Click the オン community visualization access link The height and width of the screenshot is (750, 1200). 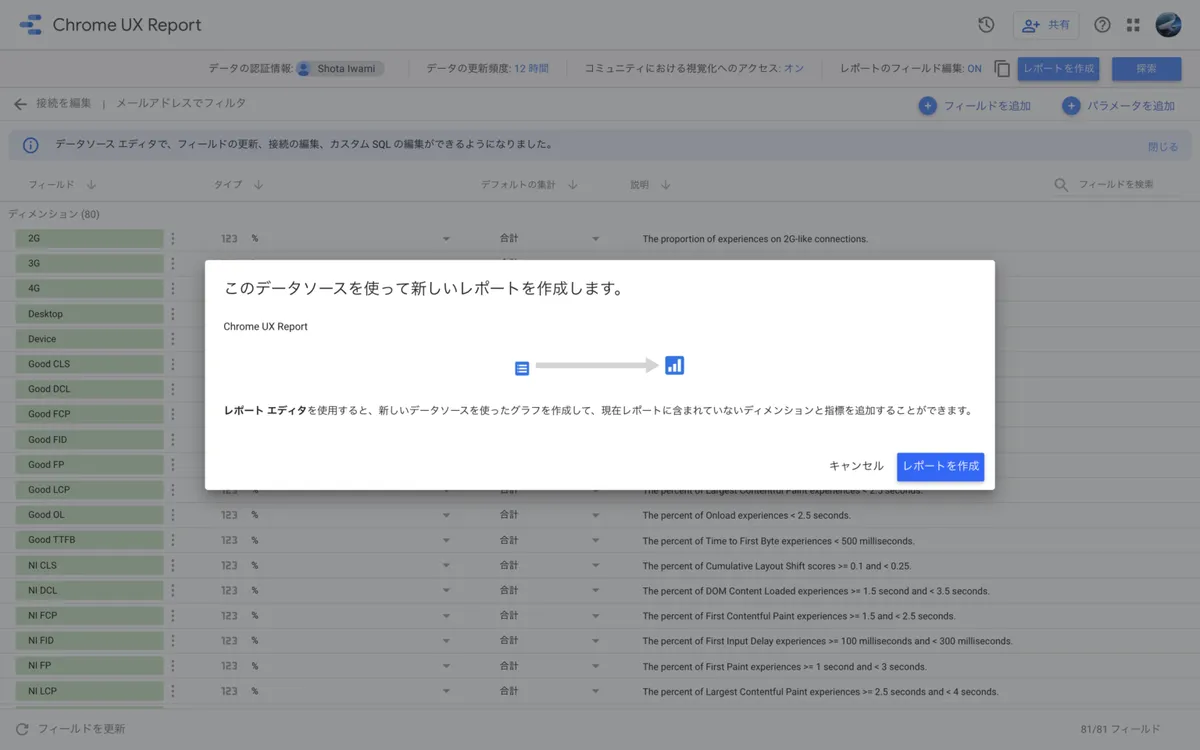pos(794,69)
